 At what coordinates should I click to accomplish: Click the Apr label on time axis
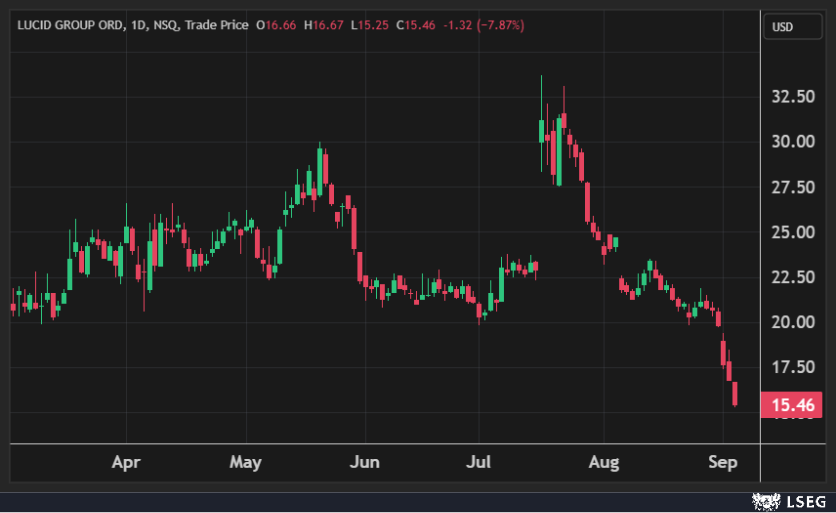(x=125, y=463)
